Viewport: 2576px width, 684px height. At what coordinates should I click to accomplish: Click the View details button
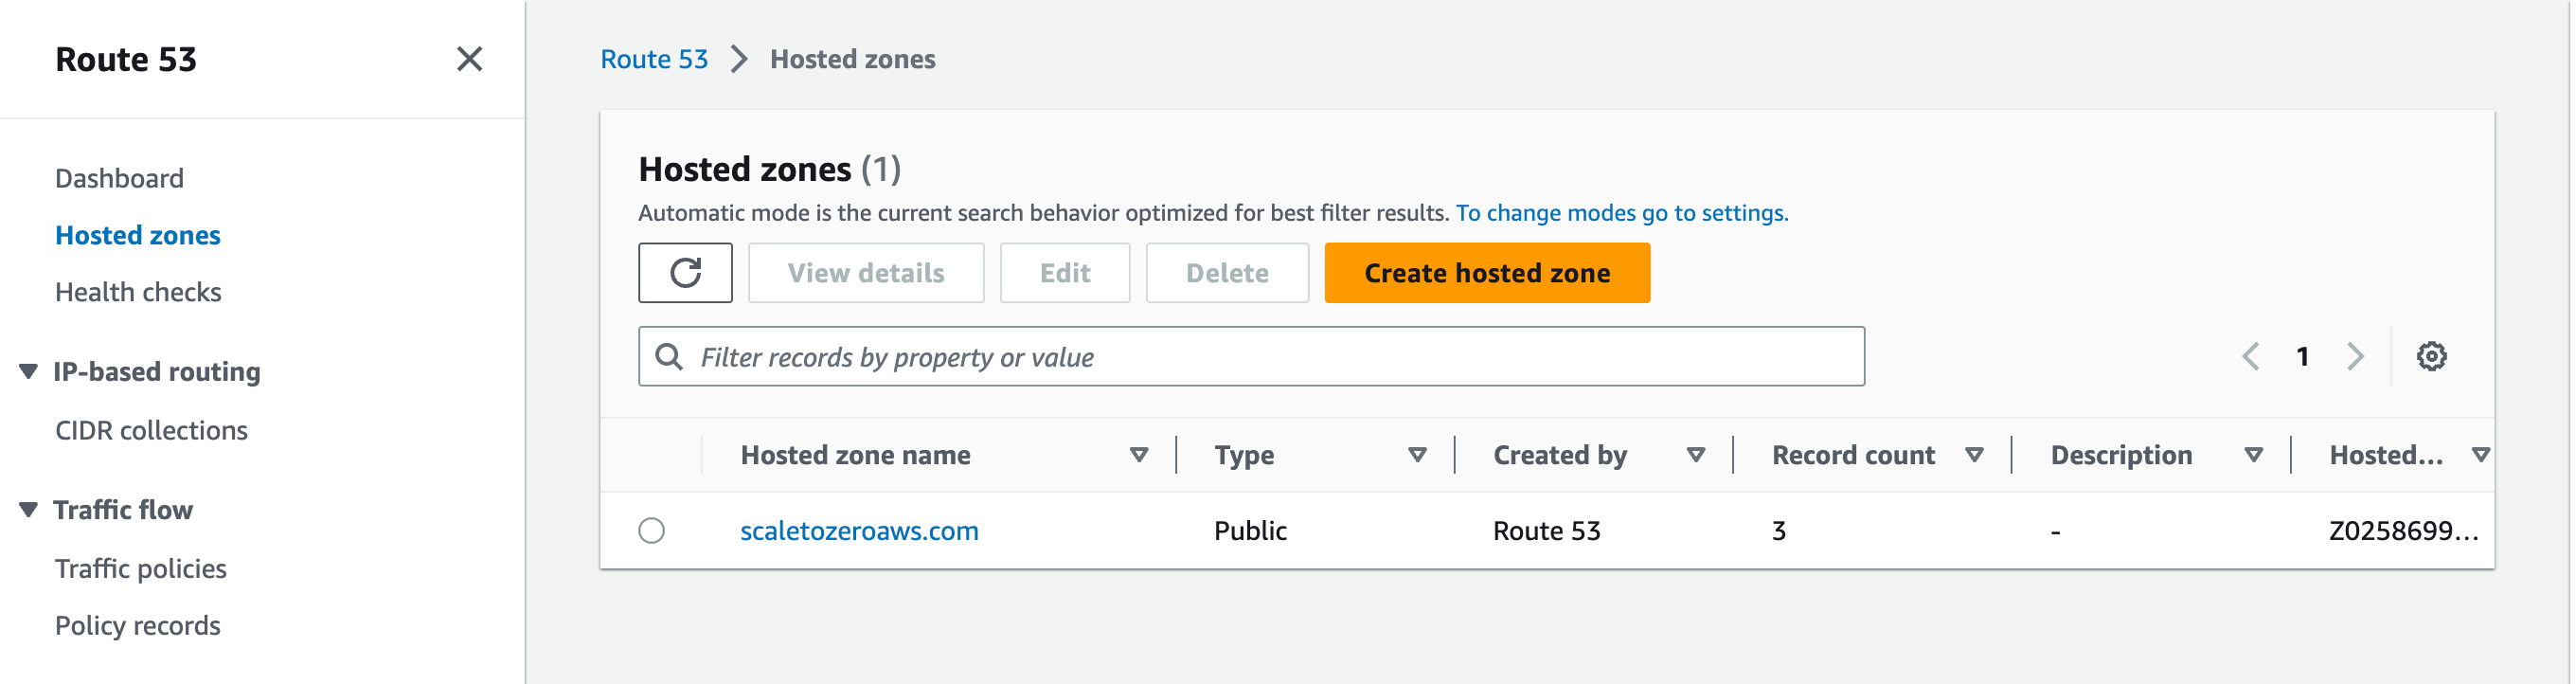tap(866, 273)
